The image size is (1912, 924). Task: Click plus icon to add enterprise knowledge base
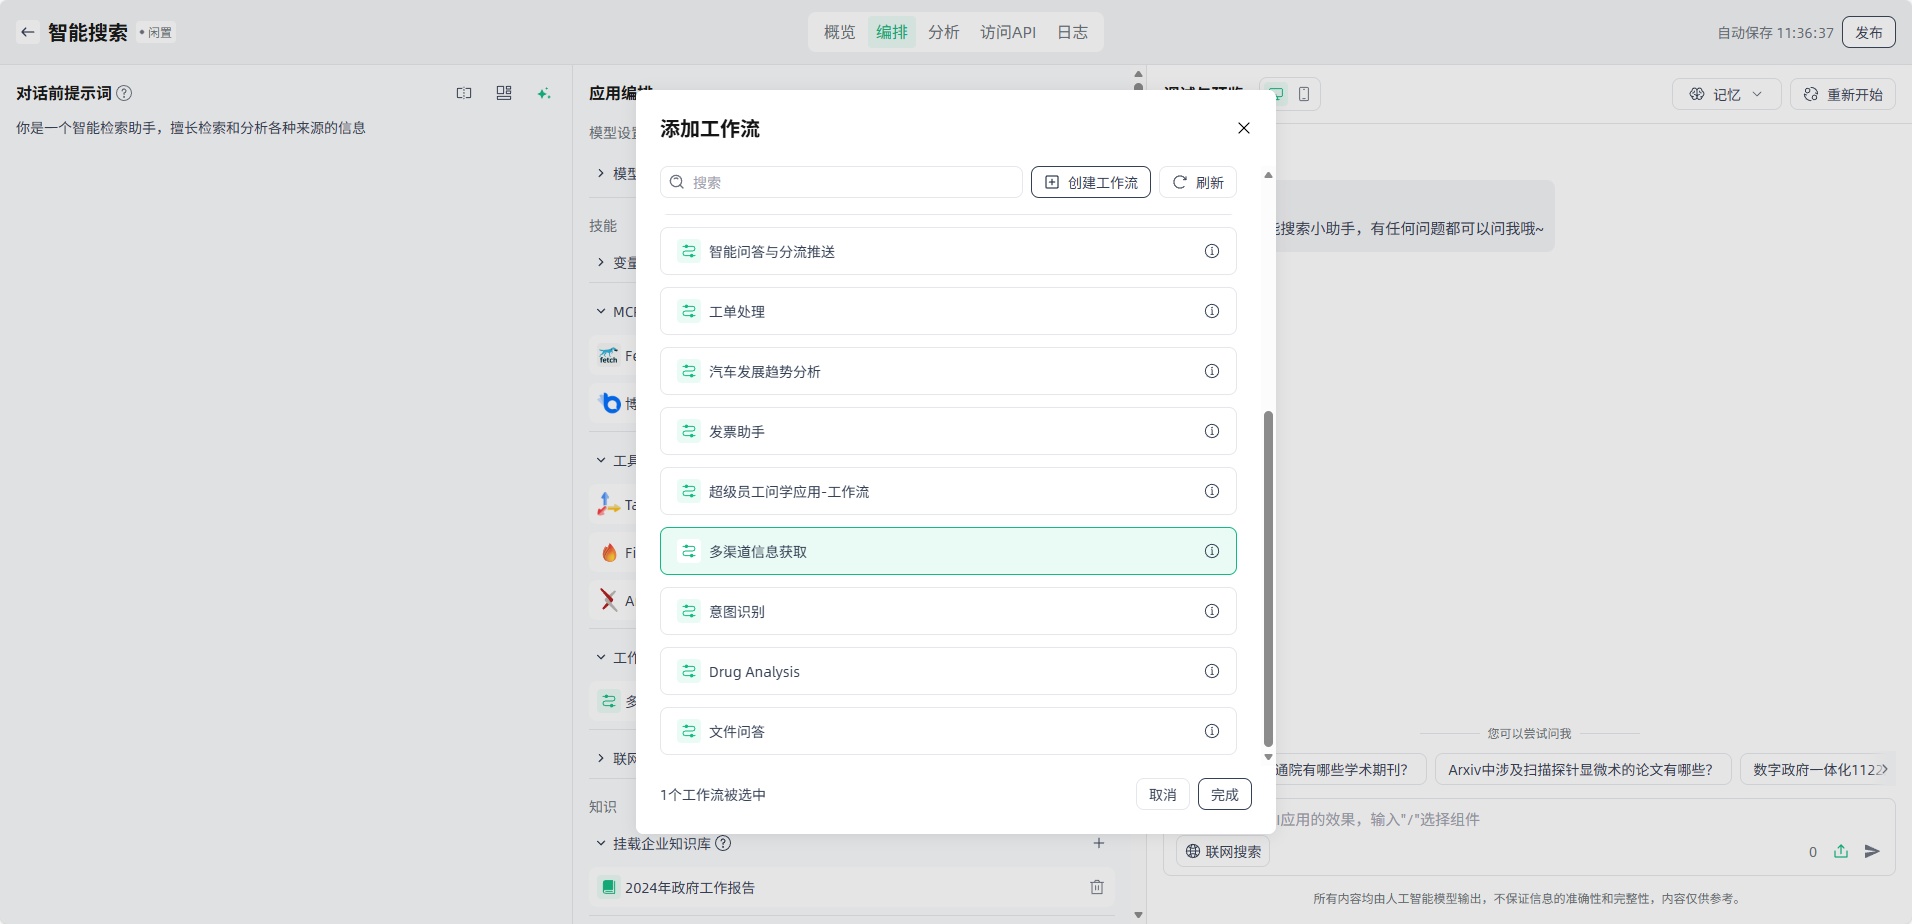1098,843
